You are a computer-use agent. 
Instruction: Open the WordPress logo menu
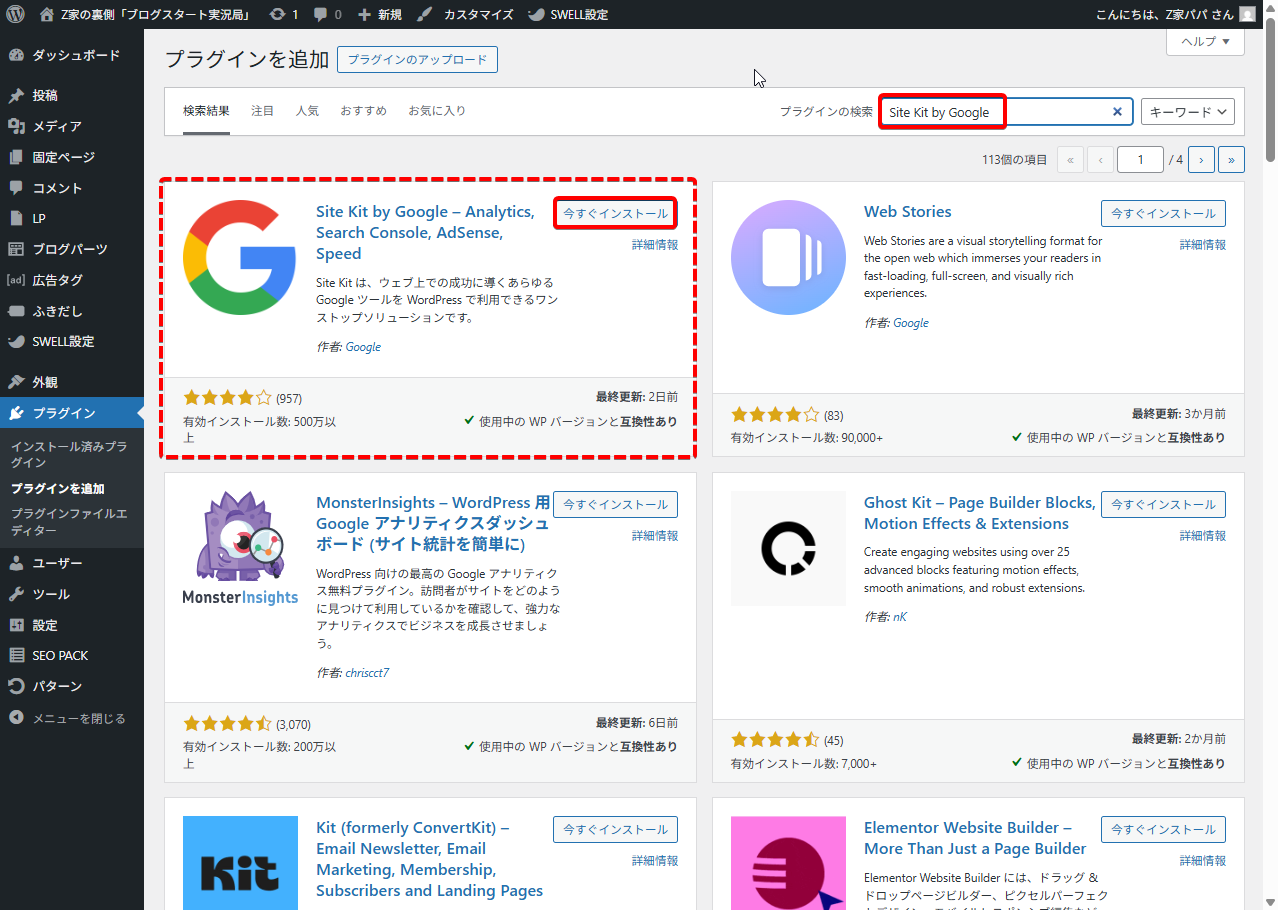15,15
